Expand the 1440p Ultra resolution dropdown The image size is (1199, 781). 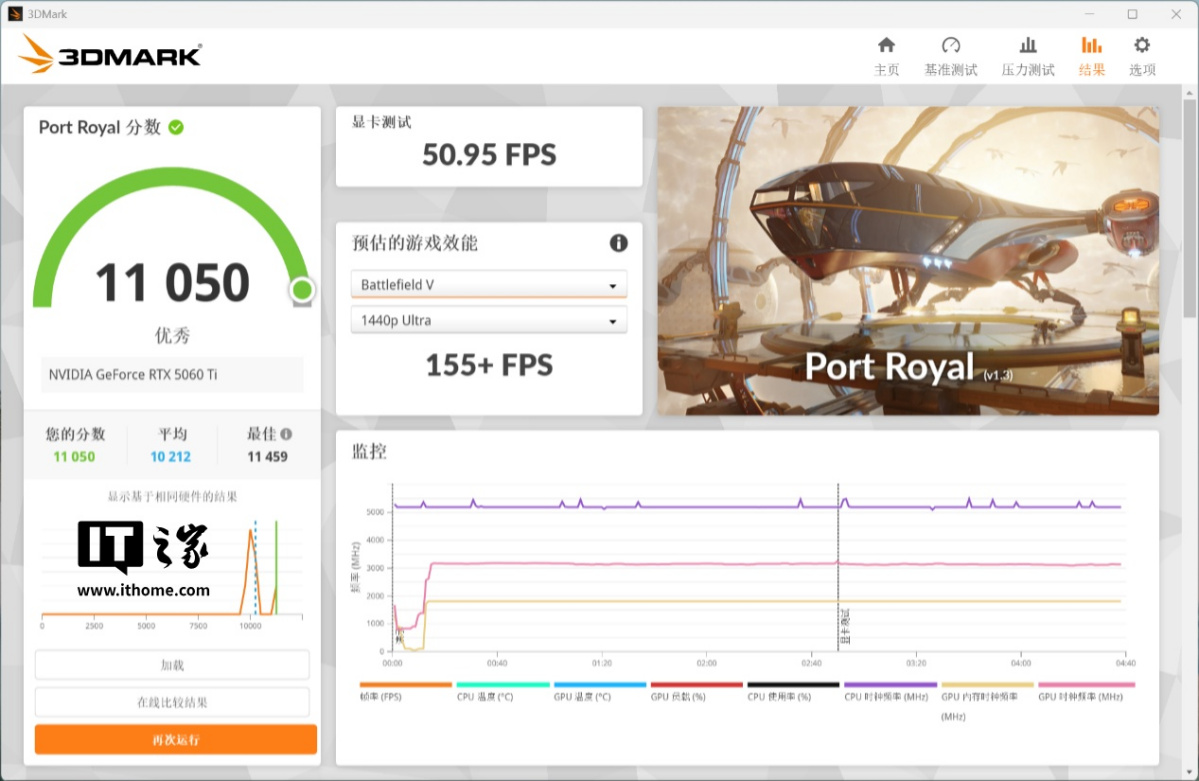coord(489,320)
